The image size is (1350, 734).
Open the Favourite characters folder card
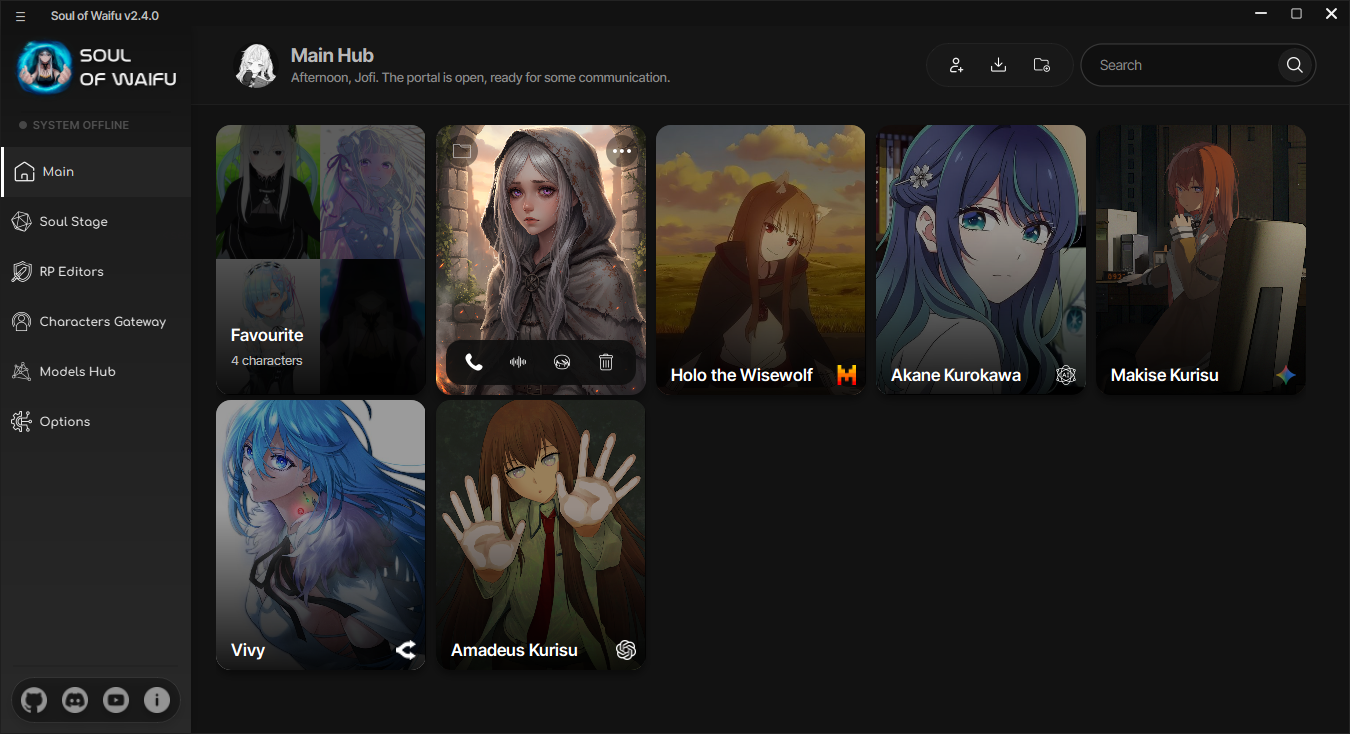pos(321,260)
